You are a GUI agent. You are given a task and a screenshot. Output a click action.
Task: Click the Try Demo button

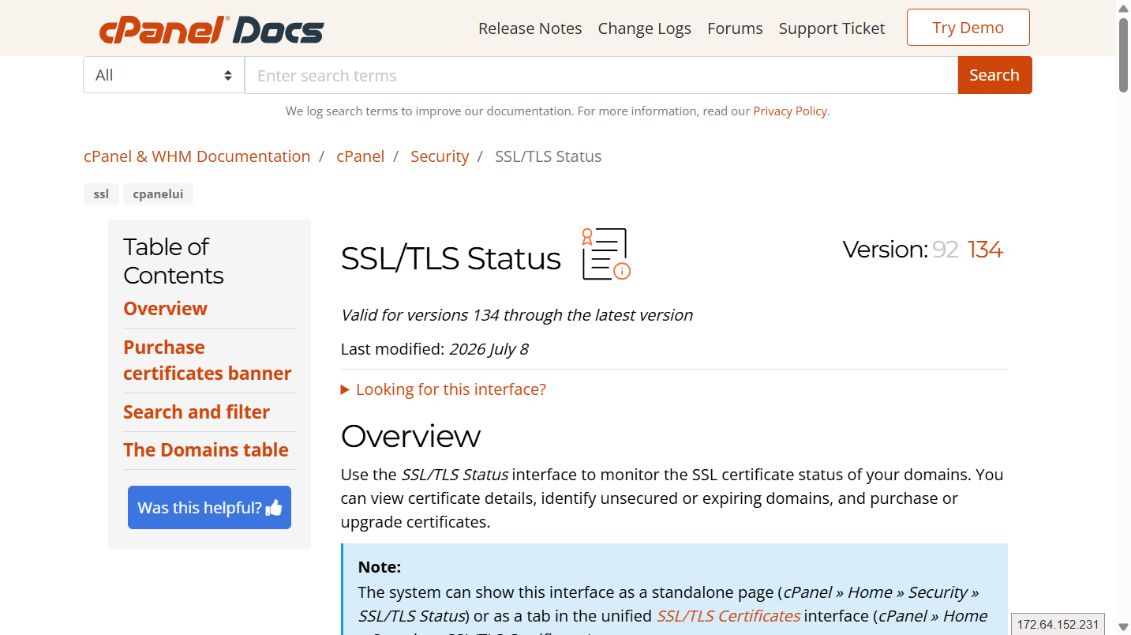coord(968,27)
